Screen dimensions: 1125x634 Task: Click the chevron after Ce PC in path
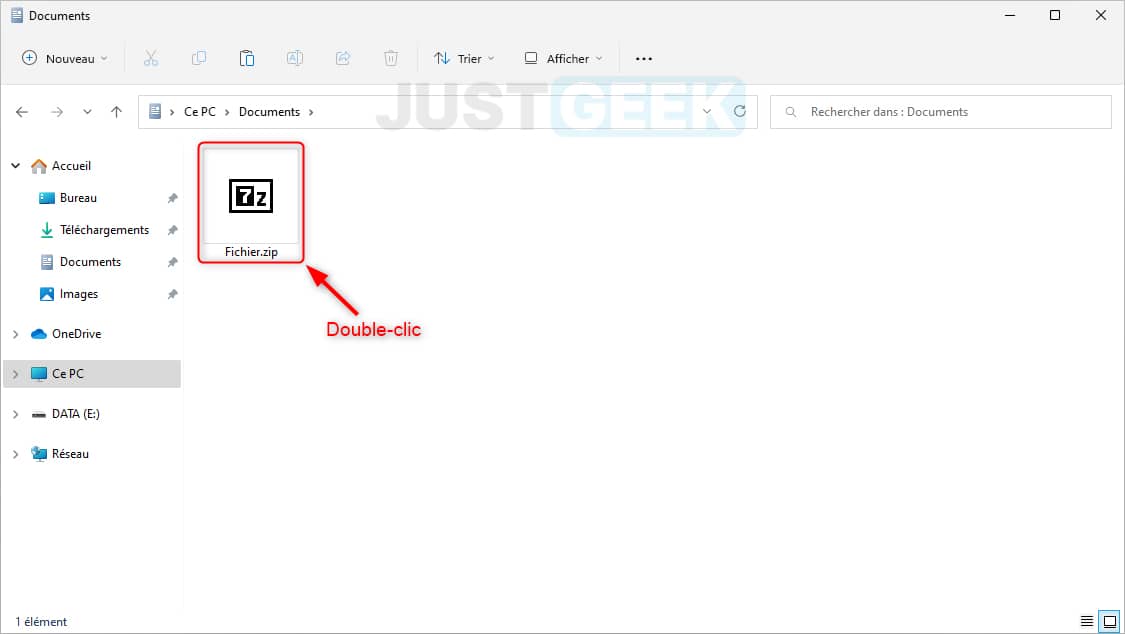click(x=227, y=112)
